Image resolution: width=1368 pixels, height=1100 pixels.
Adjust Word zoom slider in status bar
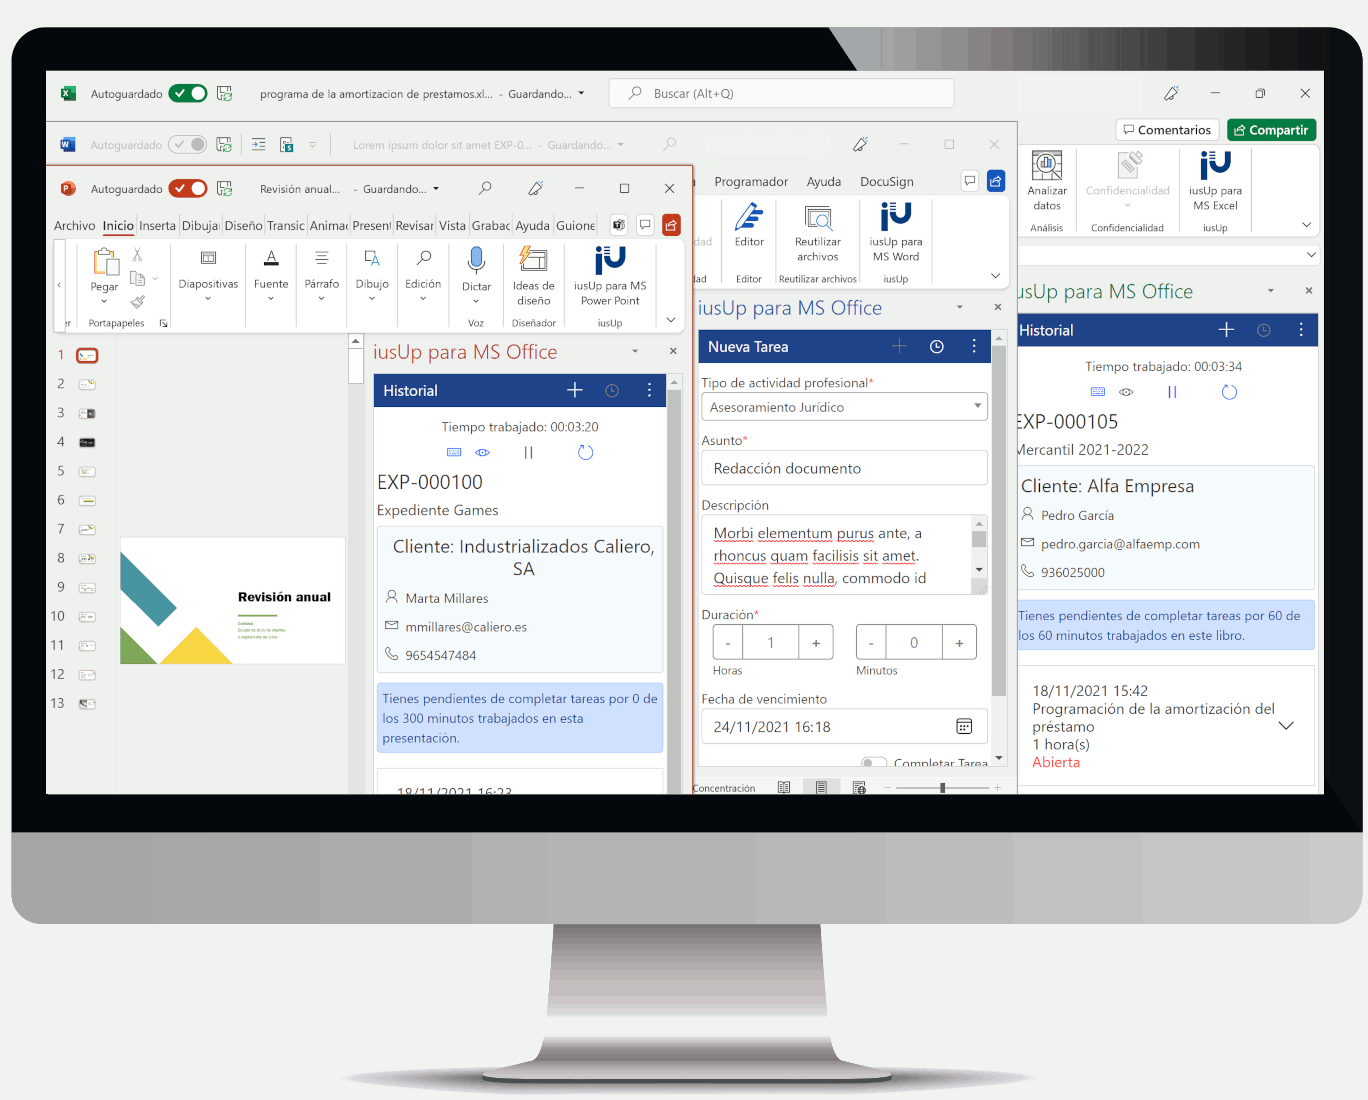click(x=942, y=788)
